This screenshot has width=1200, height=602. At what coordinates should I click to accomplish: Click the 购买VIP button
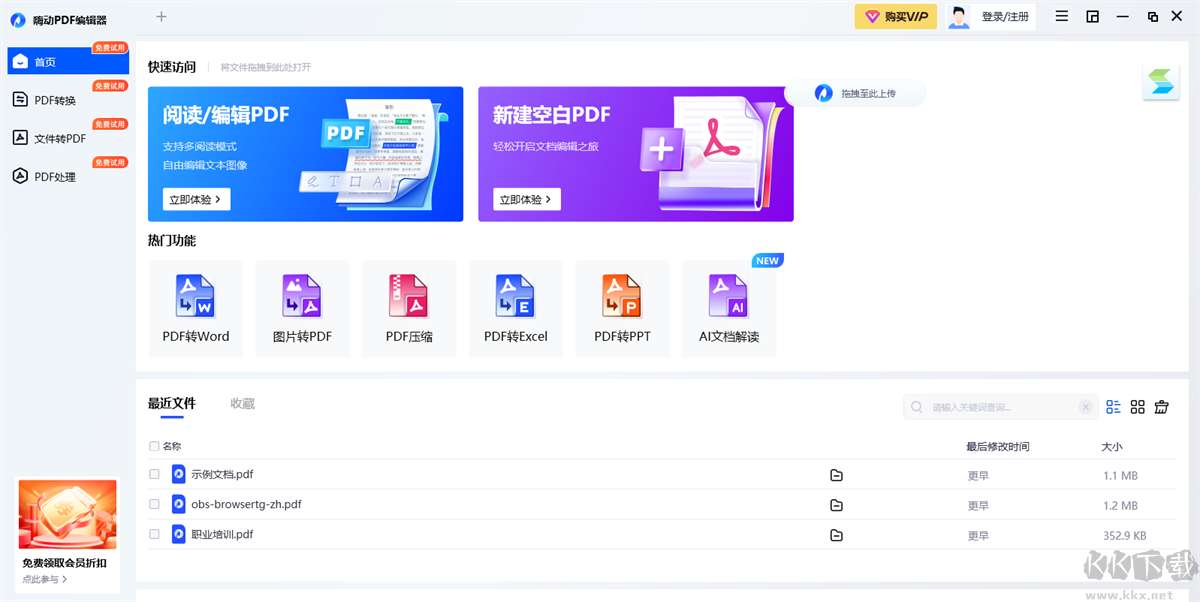[x=895, y=17]
